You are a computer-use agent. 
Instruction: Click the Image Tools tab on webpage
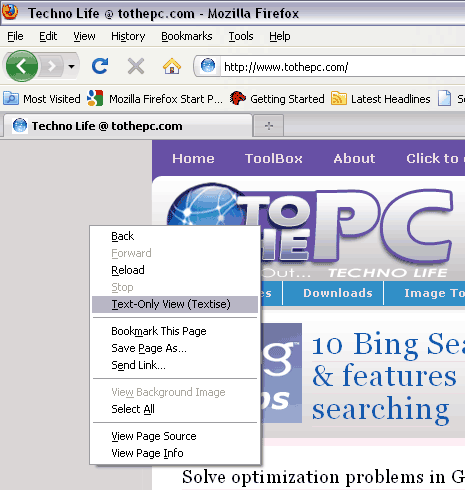(x=434, y=293)
